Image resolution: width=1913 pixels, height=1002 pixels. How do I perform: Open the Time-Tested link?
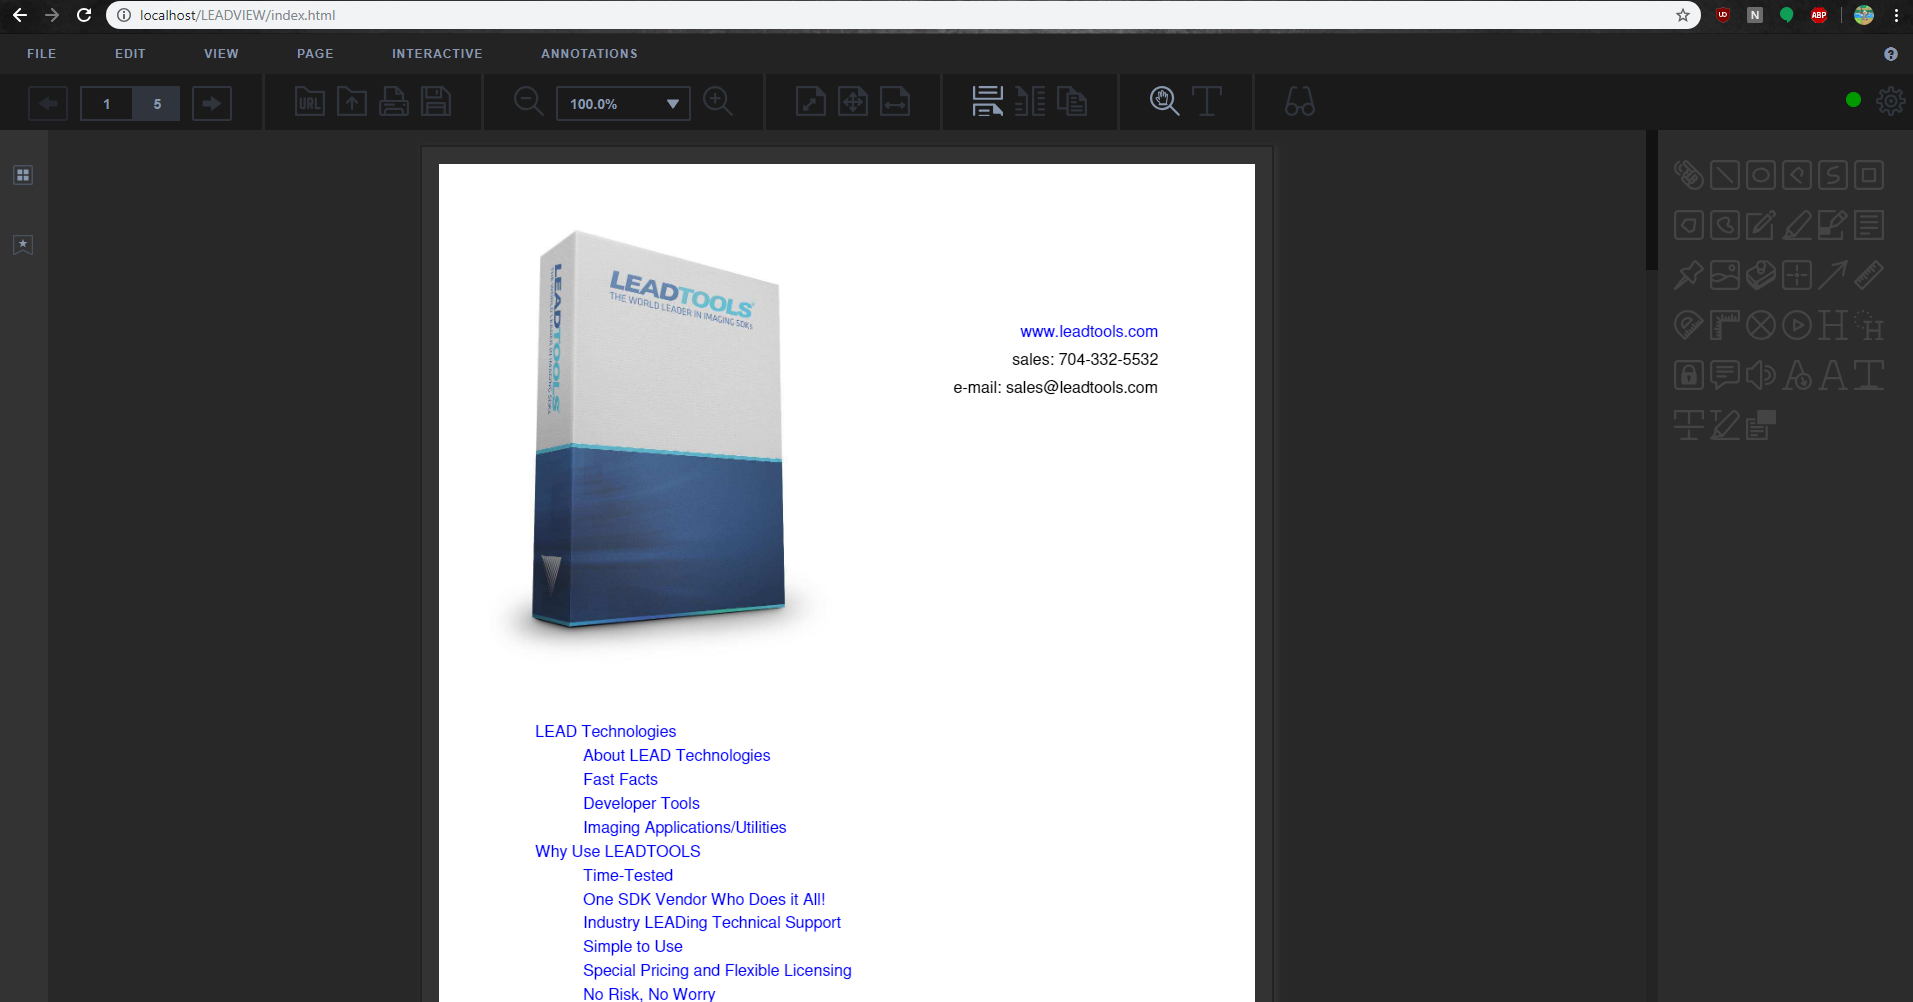pos(628,875)
